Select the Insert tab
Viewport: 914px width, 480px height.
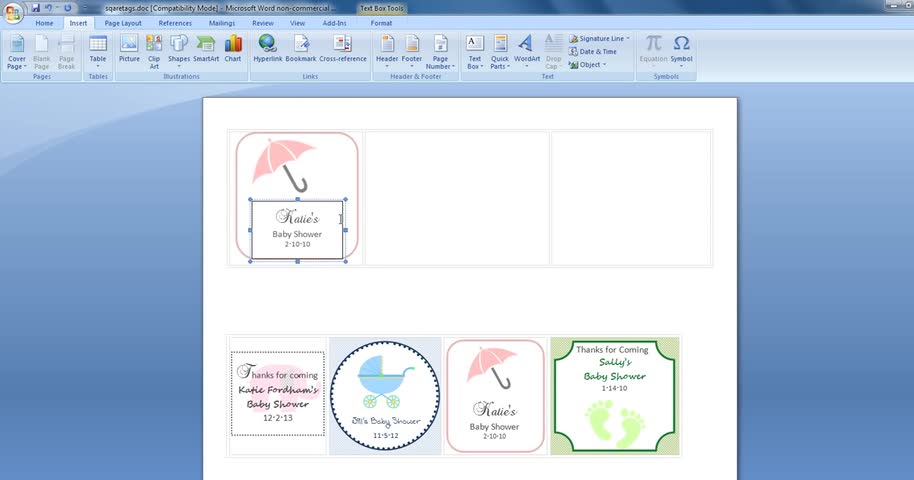(78, 23)
